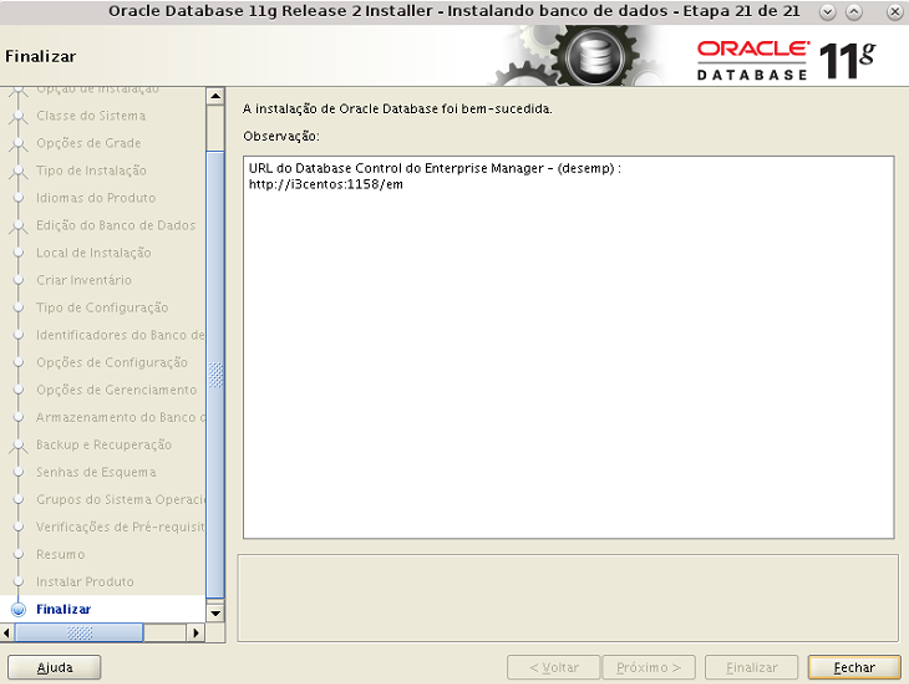Click the disabled Próximo button
Image resolution: width=909 pixels, height=684 pixels.
[x=649, y=667]
